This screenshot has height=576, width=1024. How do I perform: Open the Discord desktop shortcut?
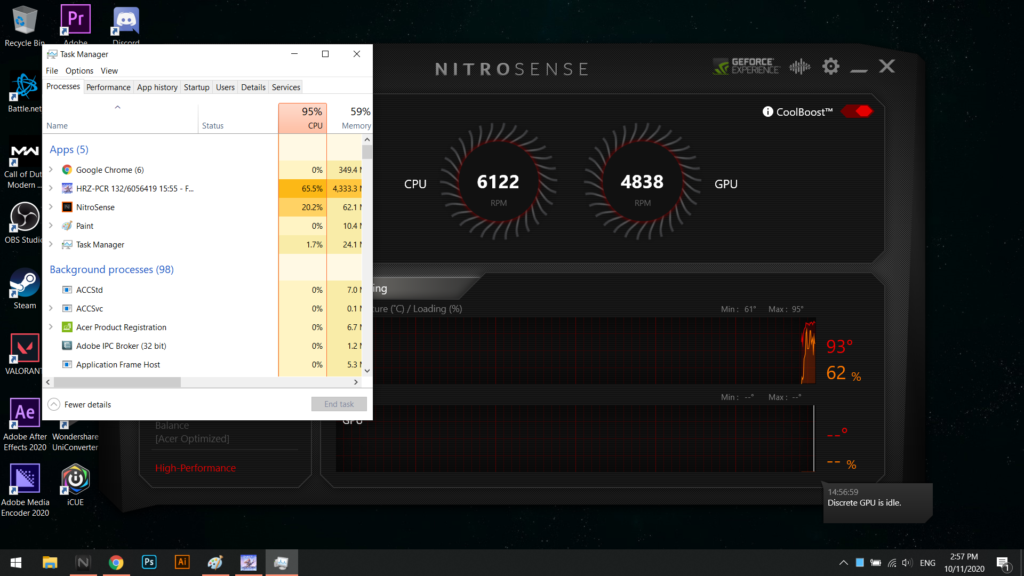pyautogui.click(x=125, y=25)
